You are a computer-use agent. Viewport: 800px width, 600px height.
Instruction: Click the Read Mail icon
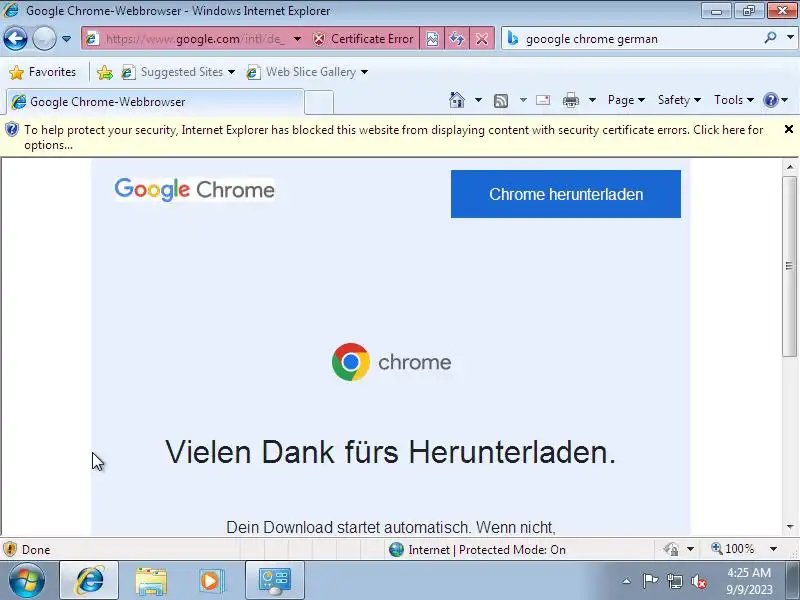[x=543, y=100]
